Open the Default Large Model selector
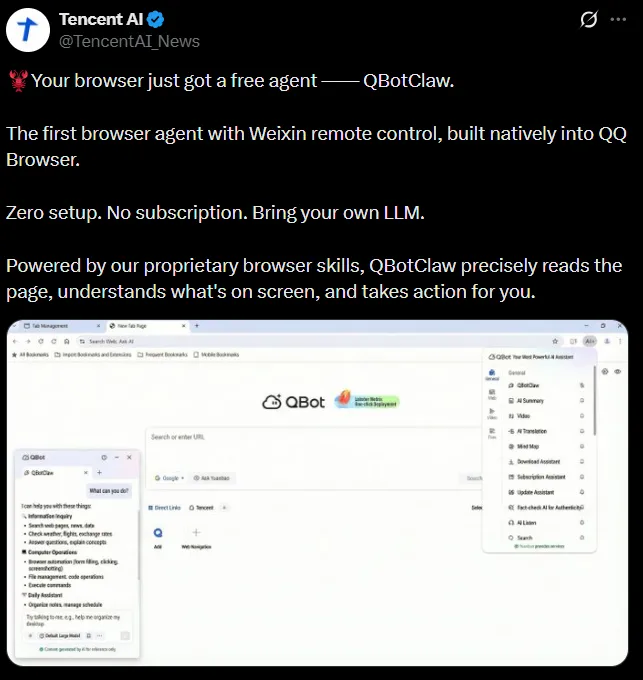 60,635
